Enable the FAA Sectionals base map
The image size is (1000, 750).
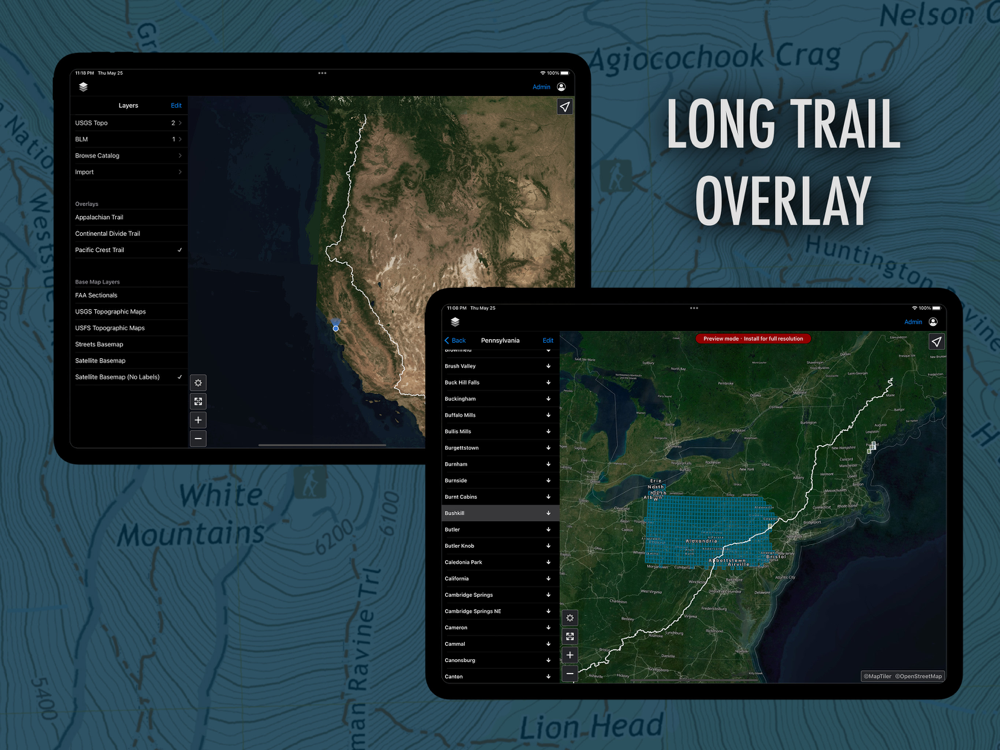click(129, 295)
